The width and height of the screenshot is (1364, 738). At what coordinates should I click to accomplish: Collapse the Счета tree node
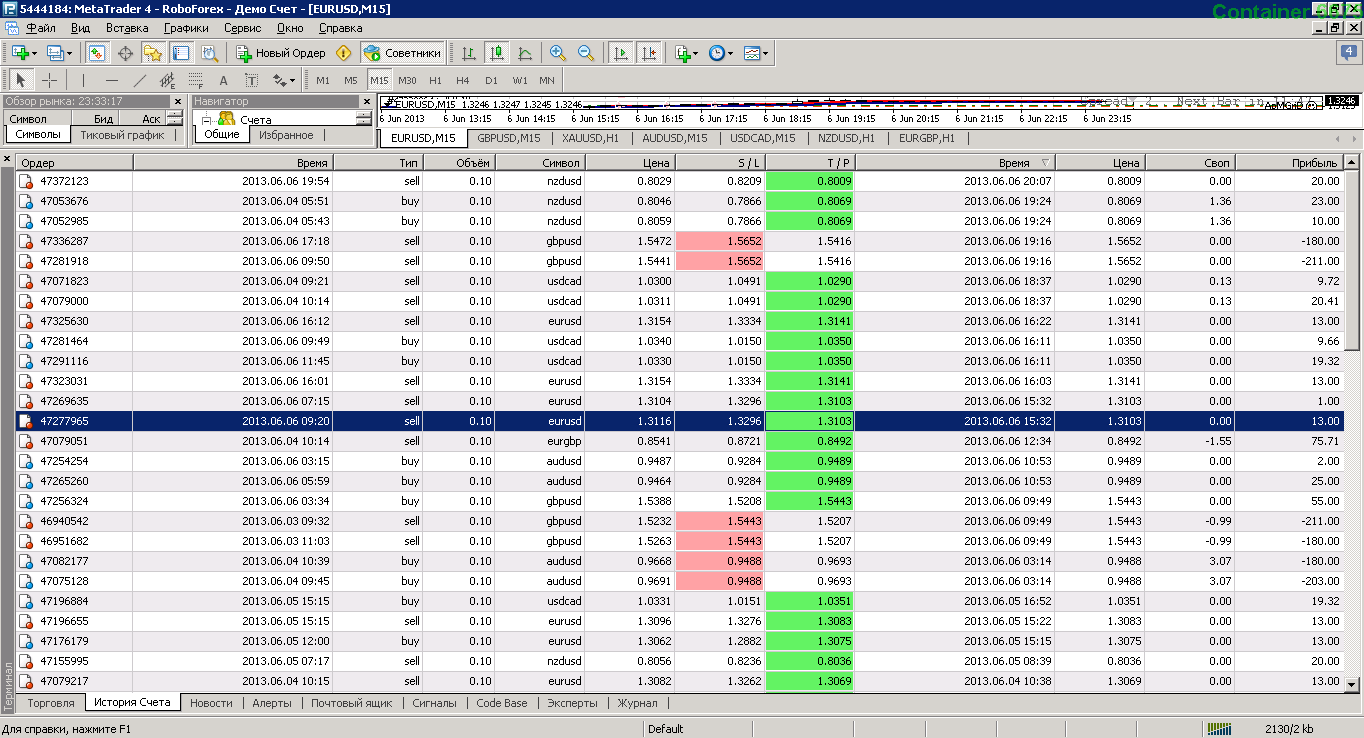[207, 119]
